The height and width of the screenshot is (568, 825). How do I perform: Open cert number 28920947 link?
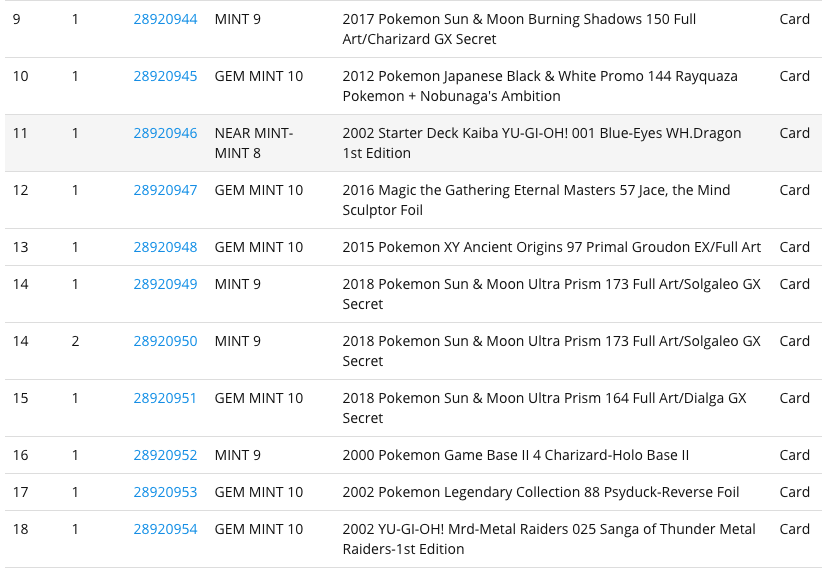point(165,190)
